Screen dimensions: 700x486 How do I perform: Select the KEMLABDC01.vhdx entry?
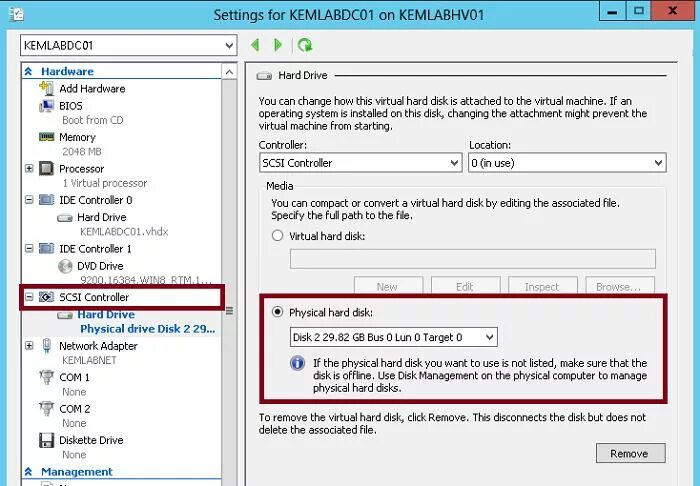(x=124, y=232)
